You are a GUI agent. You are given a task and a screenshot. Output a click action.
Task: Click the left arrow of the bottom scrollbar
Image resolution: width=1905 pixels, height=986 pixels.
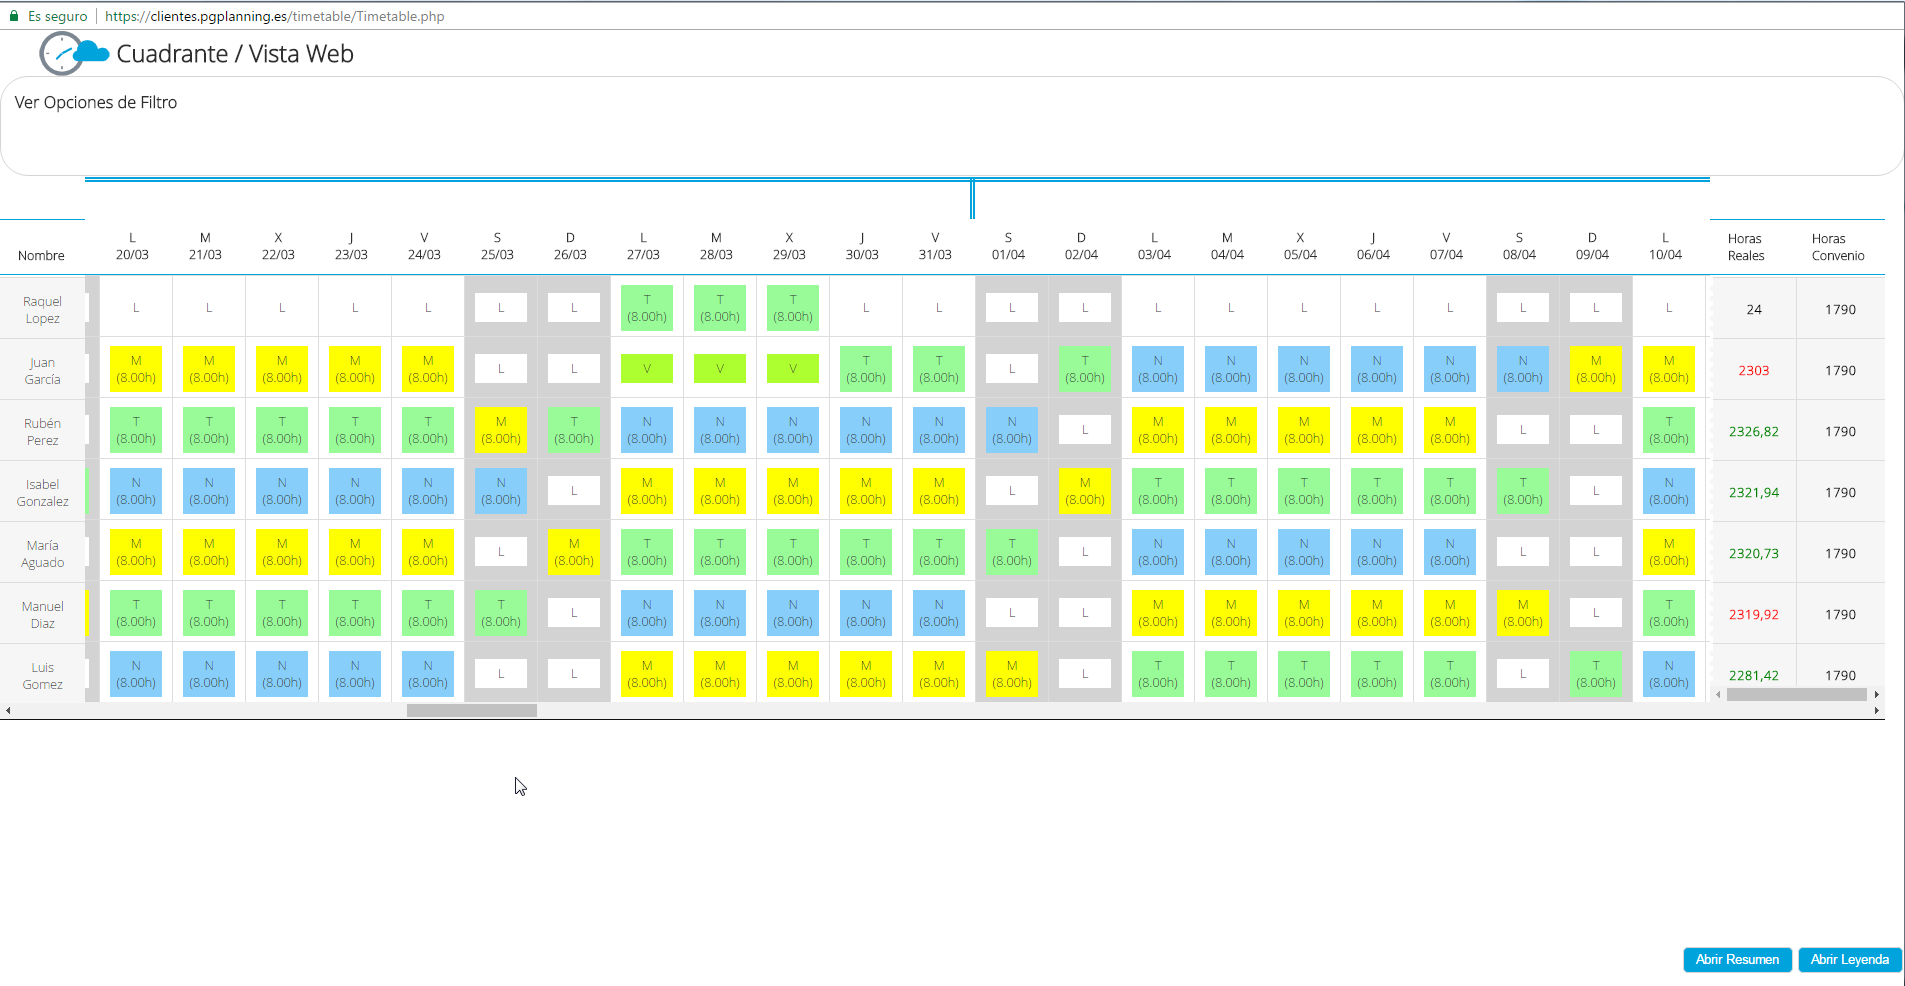pos(9,710)
